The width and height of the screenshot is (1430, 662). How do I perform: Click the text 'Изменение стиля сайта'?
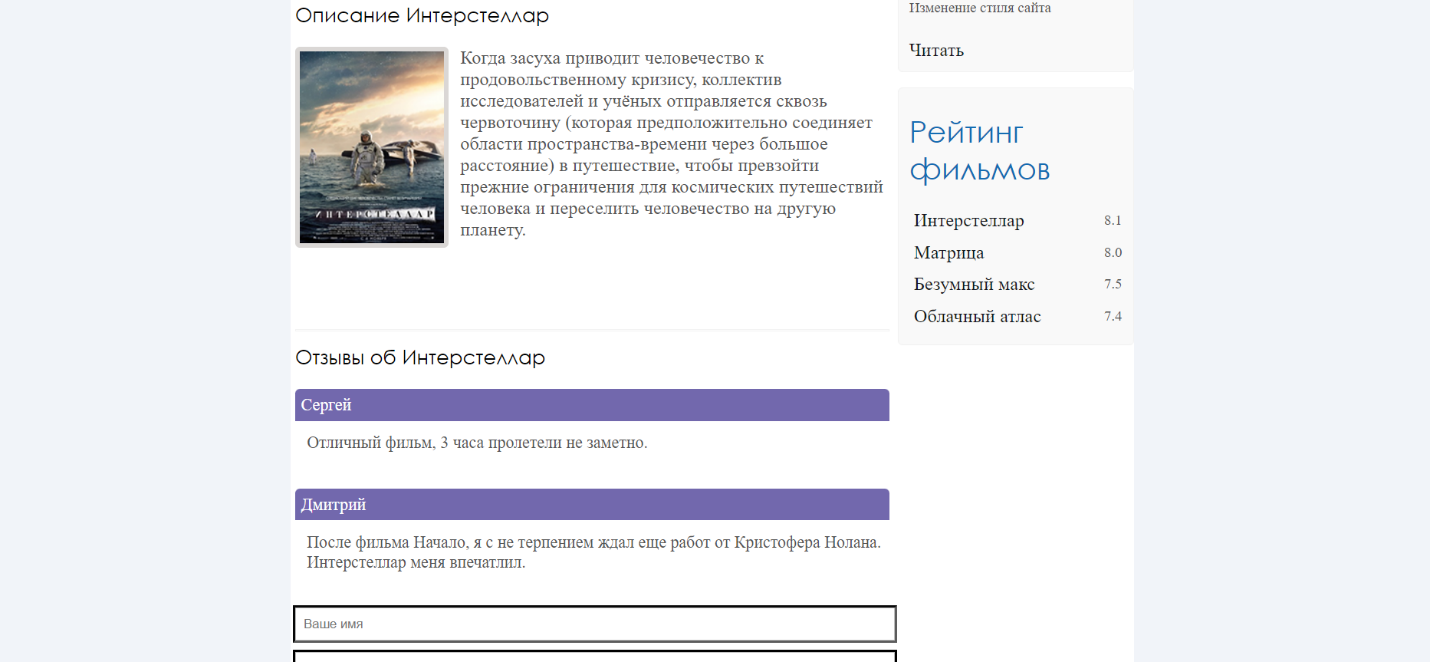coord(980,8)
